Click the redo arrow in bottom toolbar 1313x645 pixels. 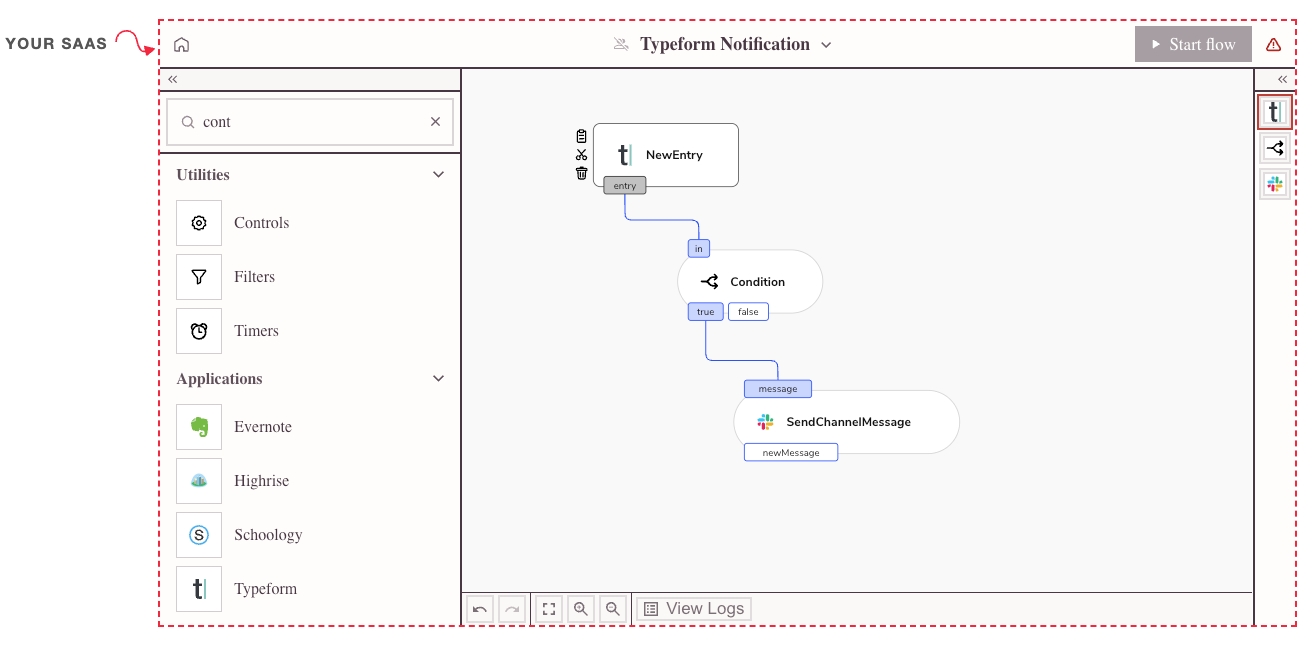click(512, 609)
